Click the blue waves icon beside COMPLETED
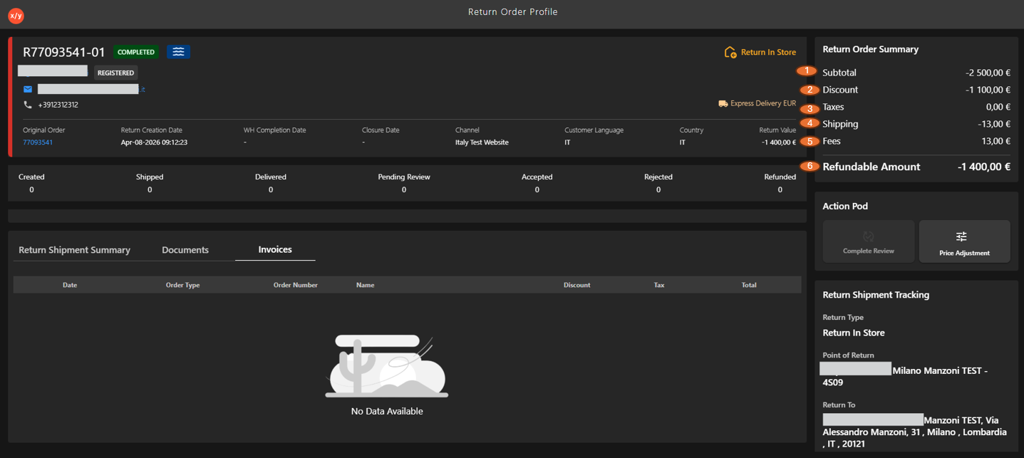1024x458 pixels. tap(178, 52)
